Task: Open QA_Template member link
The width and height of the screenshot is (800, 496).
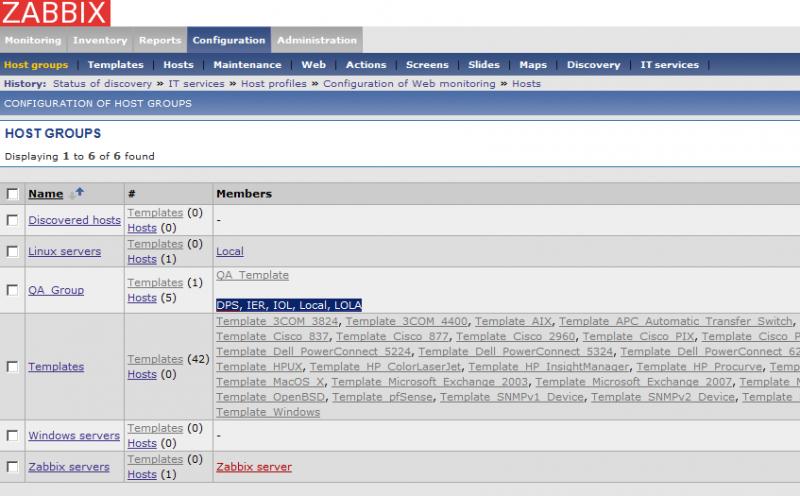Action: (x=252, y=275)
